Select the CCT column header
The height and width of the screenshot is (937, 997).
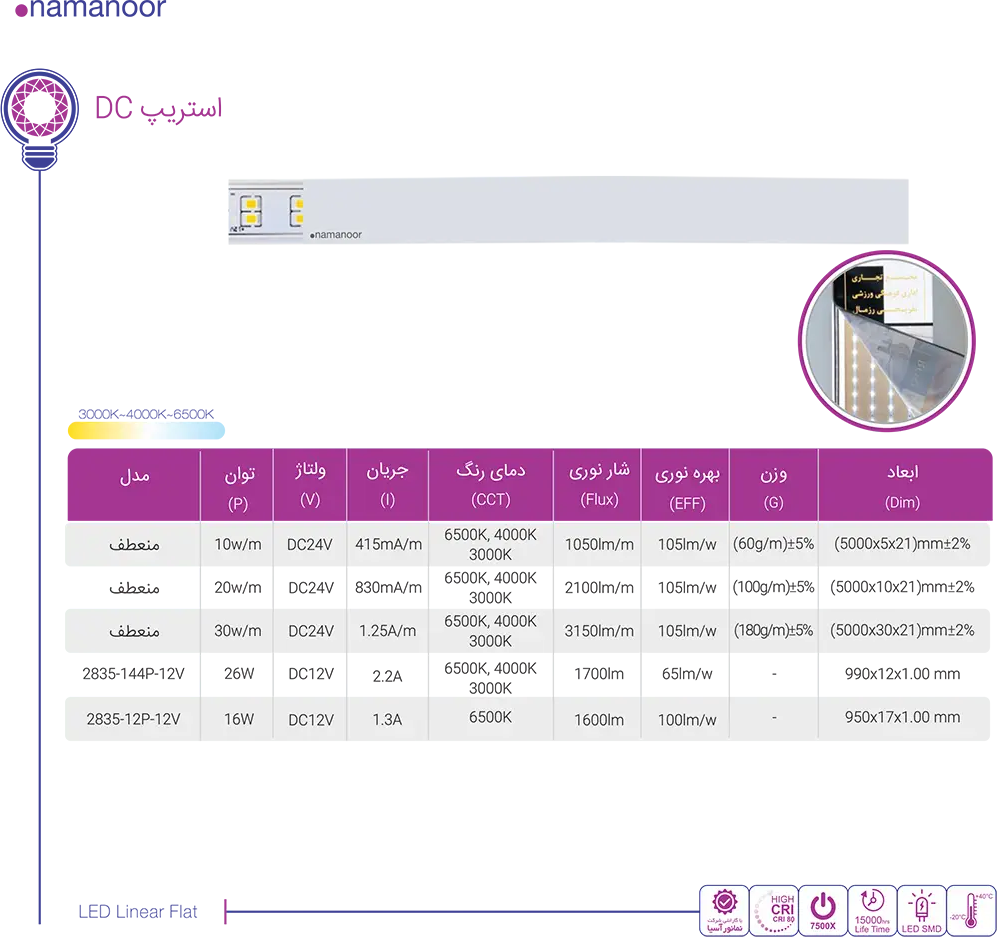point(490,484)
